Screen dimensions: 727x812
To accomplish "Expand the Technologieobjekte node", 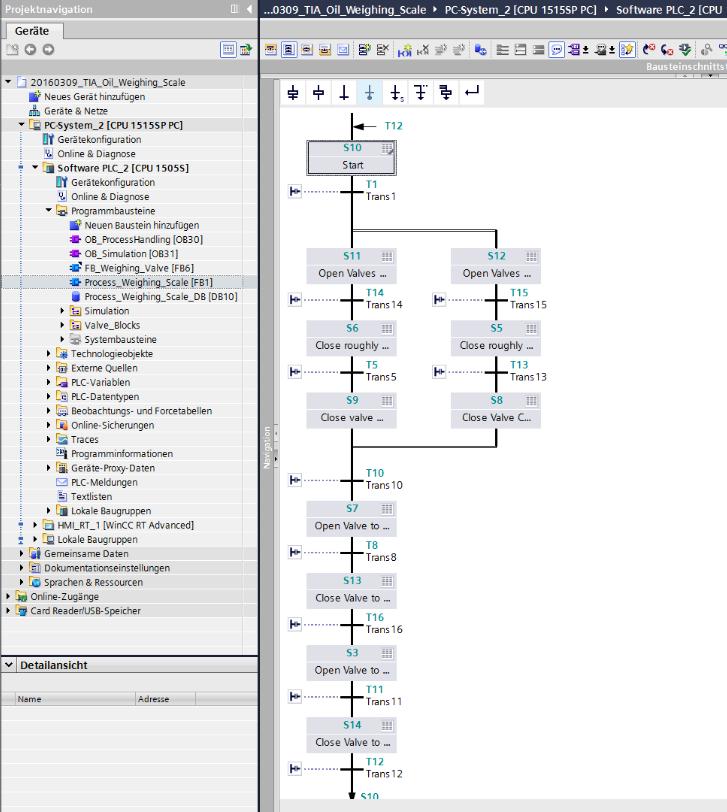I will (x=49, y=354).
